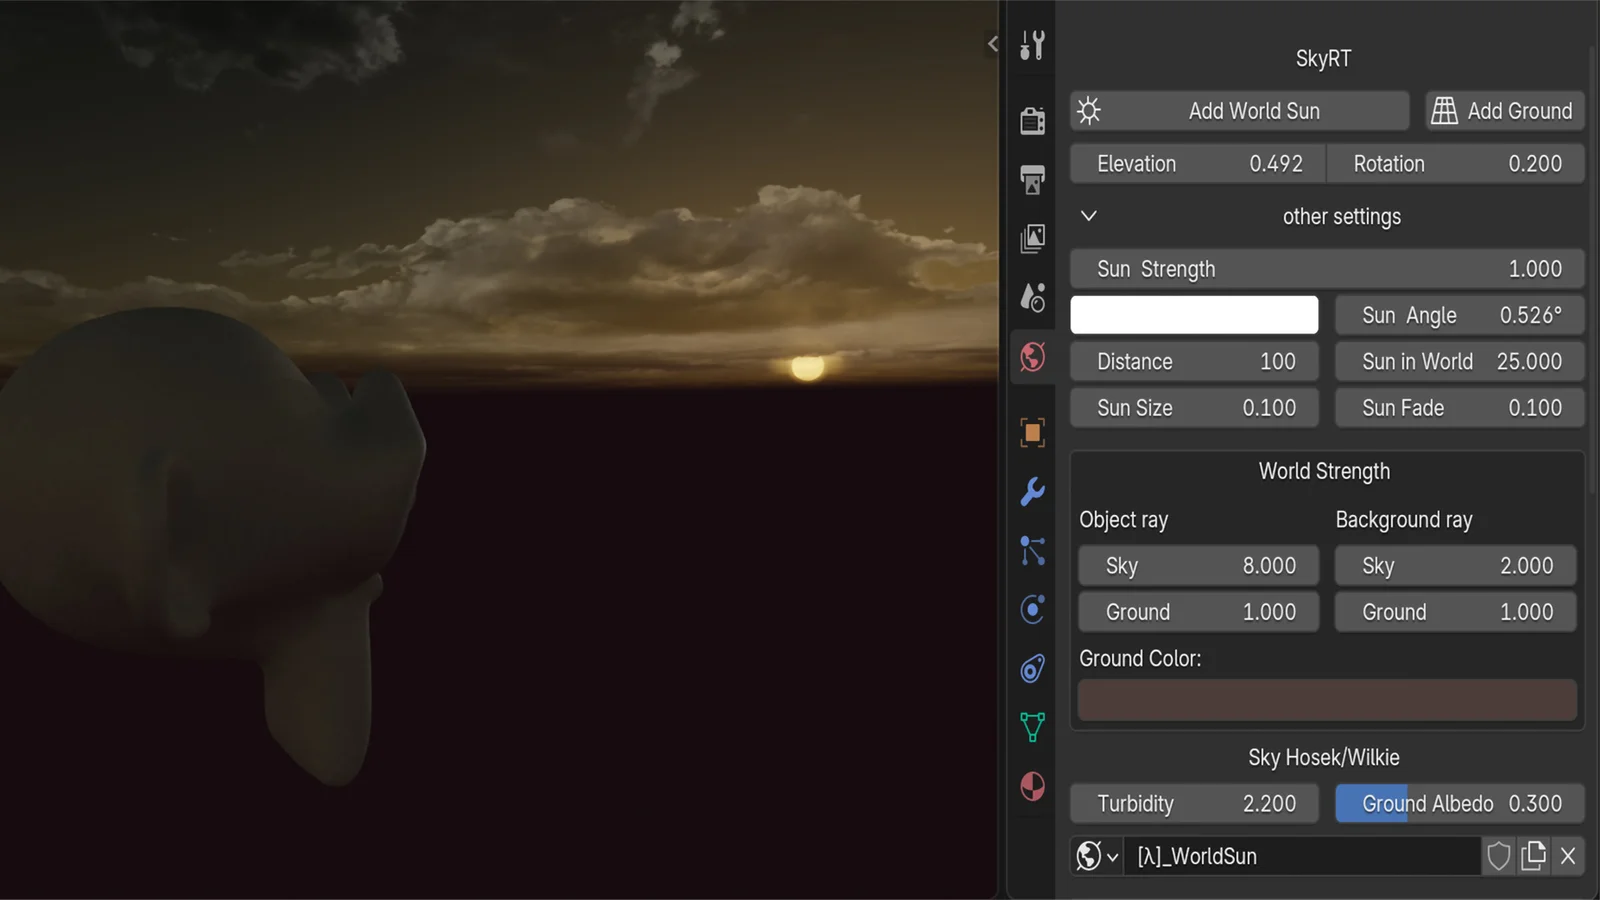The width and height of the screenshot is (1600, 900).
Task: Click Add Ground
Action: 1504,111
